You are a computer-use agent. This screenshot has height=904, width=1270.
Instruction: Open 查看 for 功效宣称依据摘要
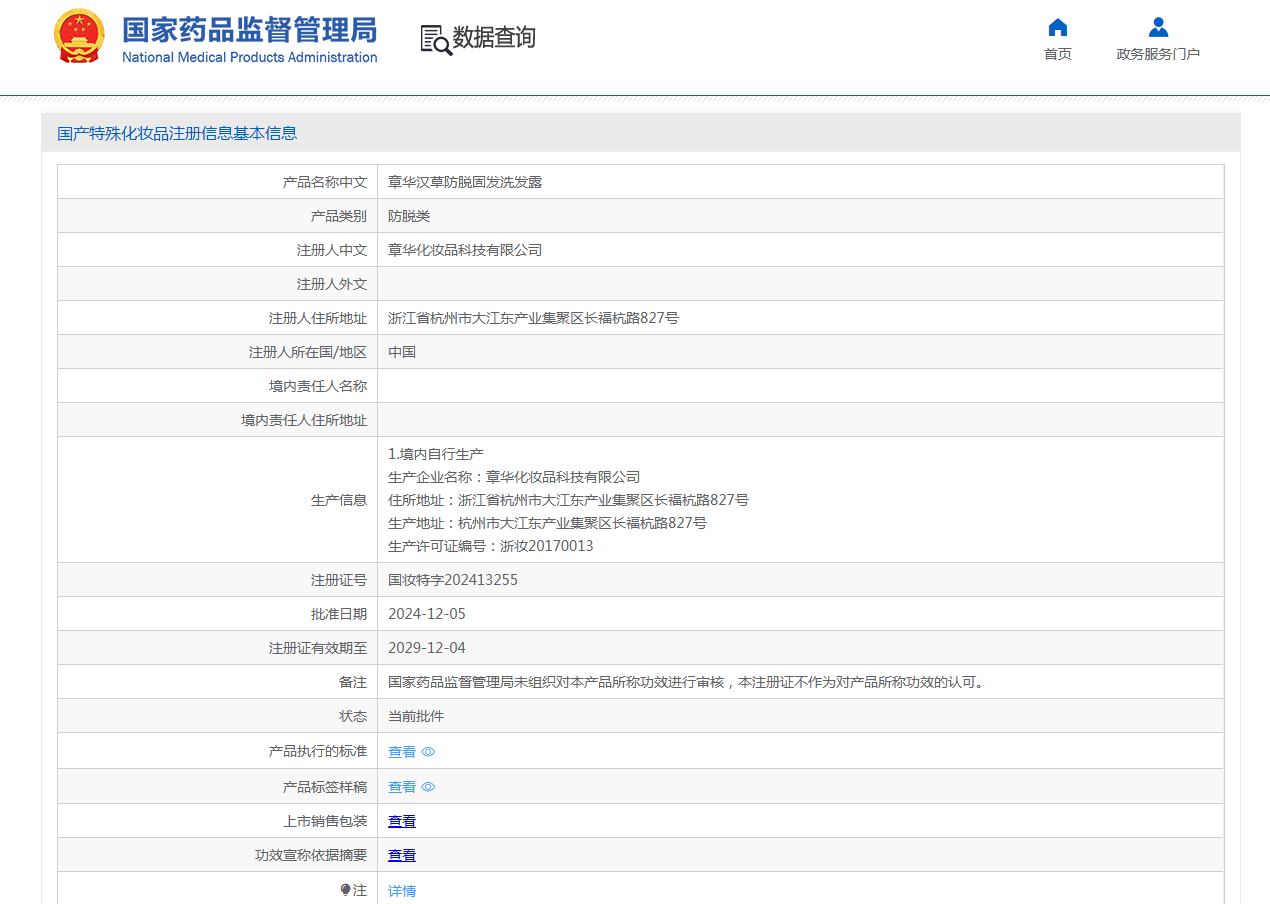coord(402,855)
